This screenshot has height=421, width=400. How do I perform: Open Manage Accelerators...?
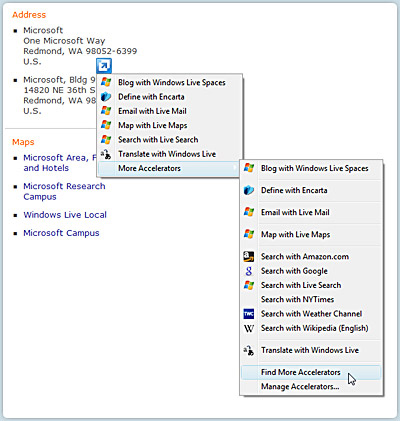[311, 387]
